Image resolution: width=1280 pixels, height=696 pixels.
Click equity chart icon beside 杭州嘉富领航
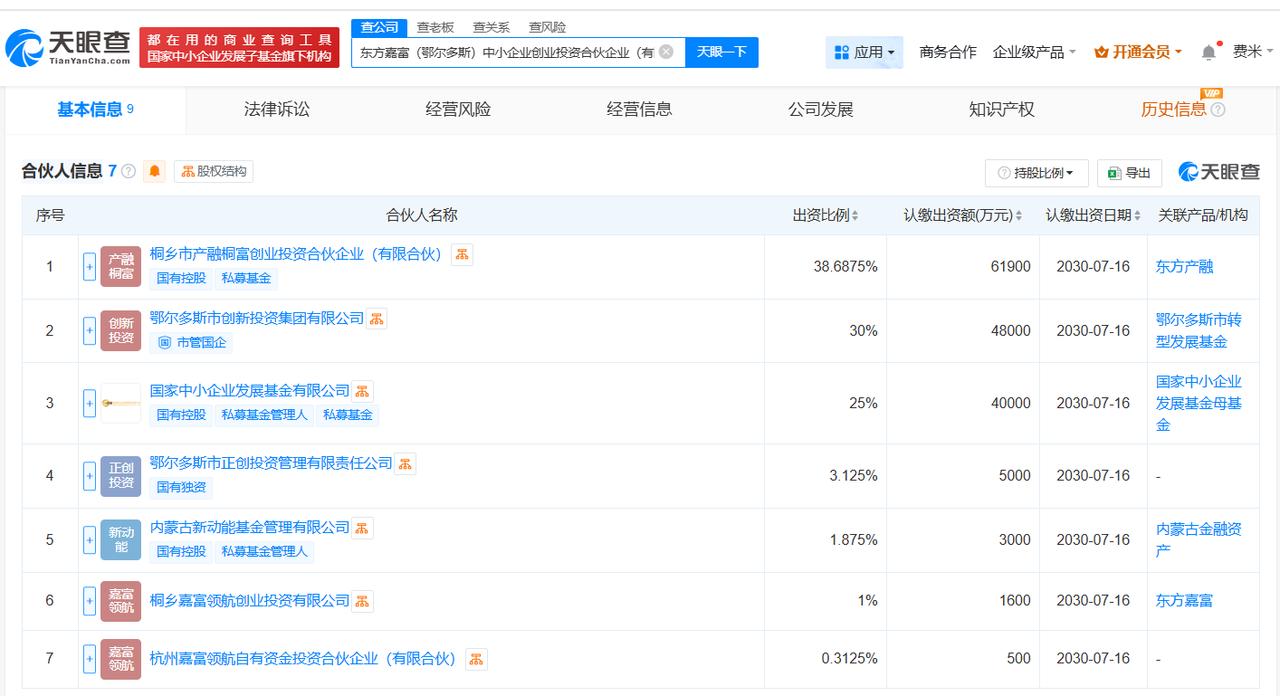pos(476,659)
